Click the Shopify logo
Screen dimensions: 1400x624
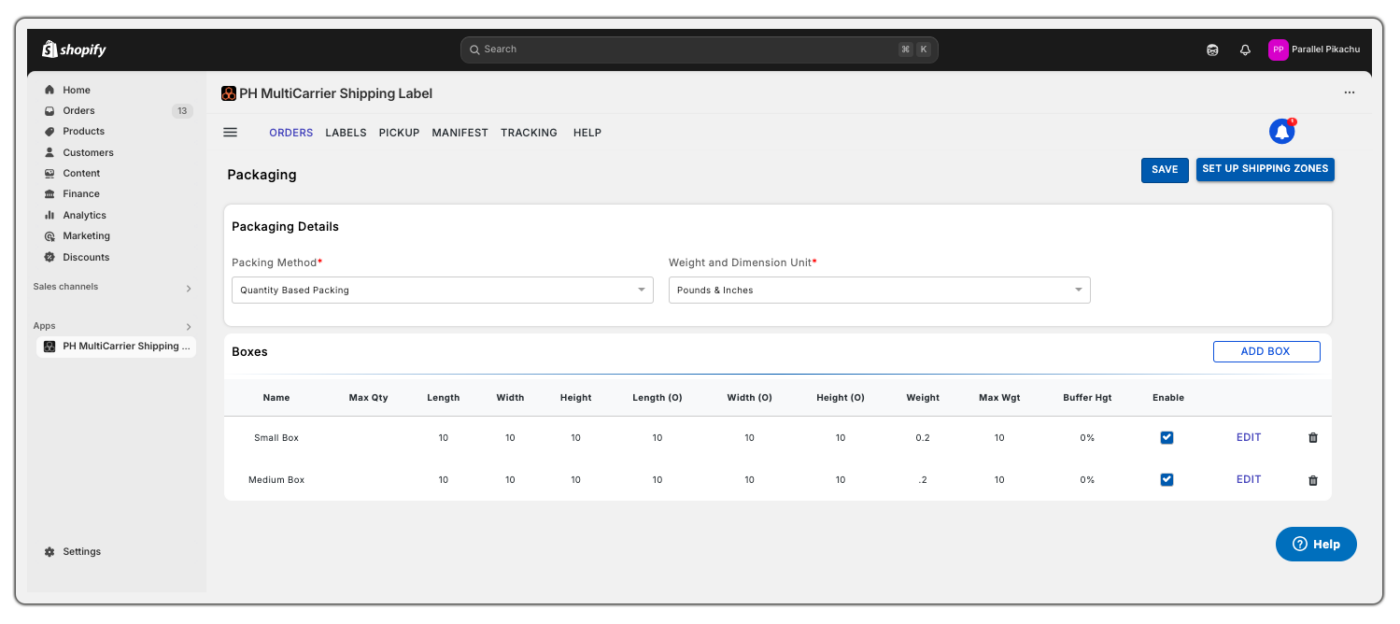[74, 49]
